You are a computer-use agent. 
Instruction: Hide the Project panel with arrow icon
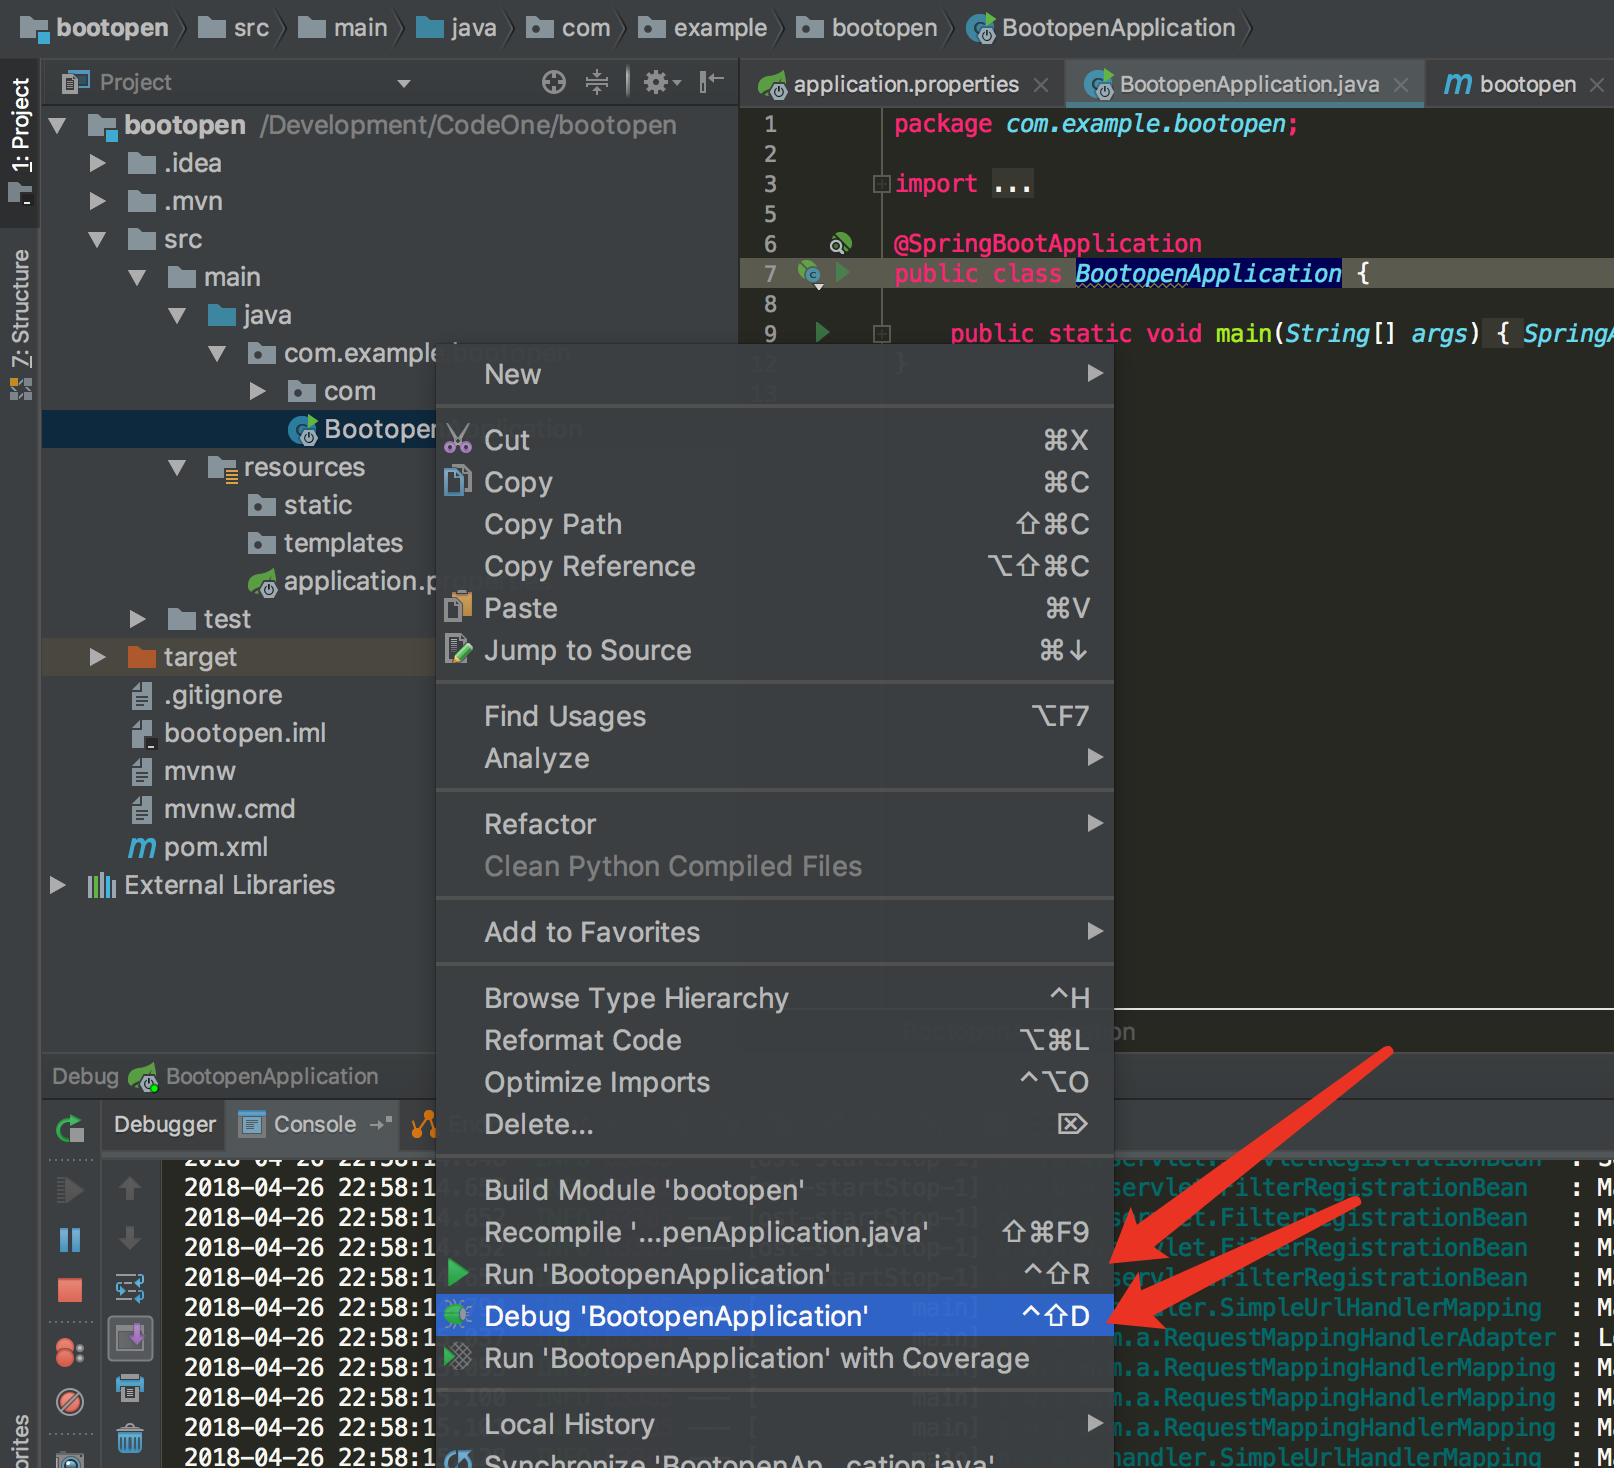(711, 82)
